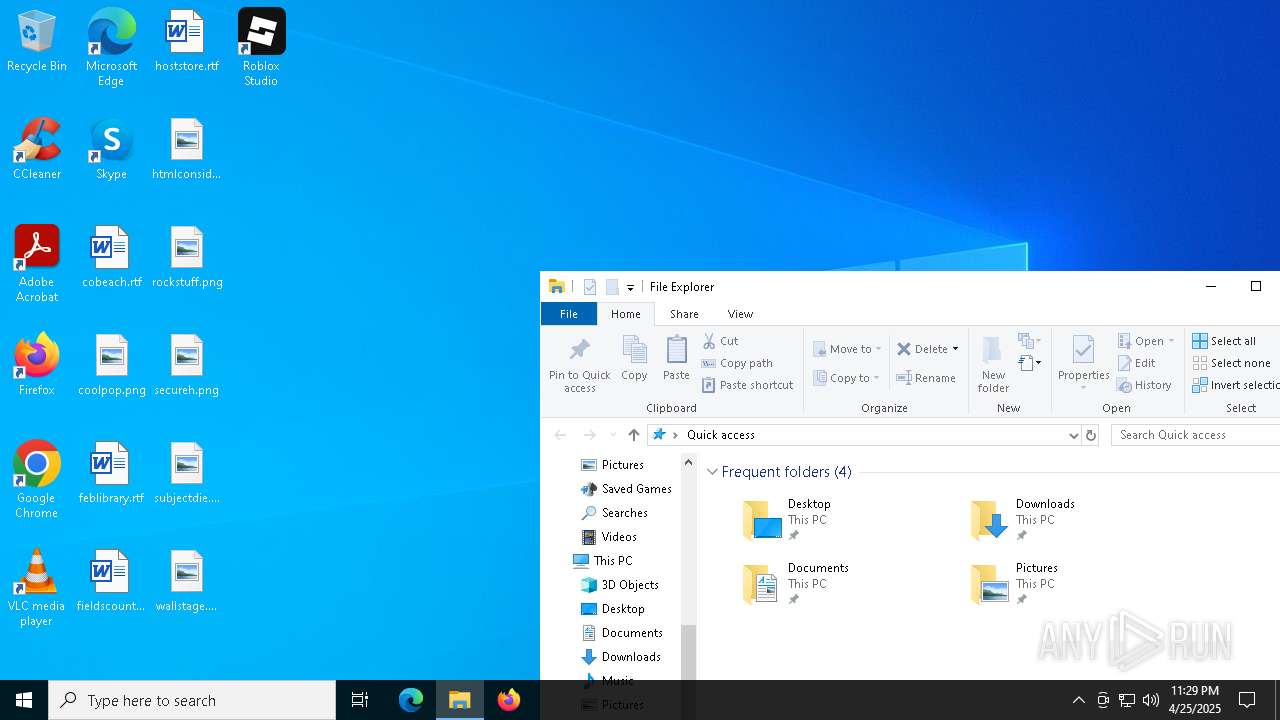The width and height of the screenshot is (1280, 720).
Task: Click History in the Open group
Action: coord(1144,385)
